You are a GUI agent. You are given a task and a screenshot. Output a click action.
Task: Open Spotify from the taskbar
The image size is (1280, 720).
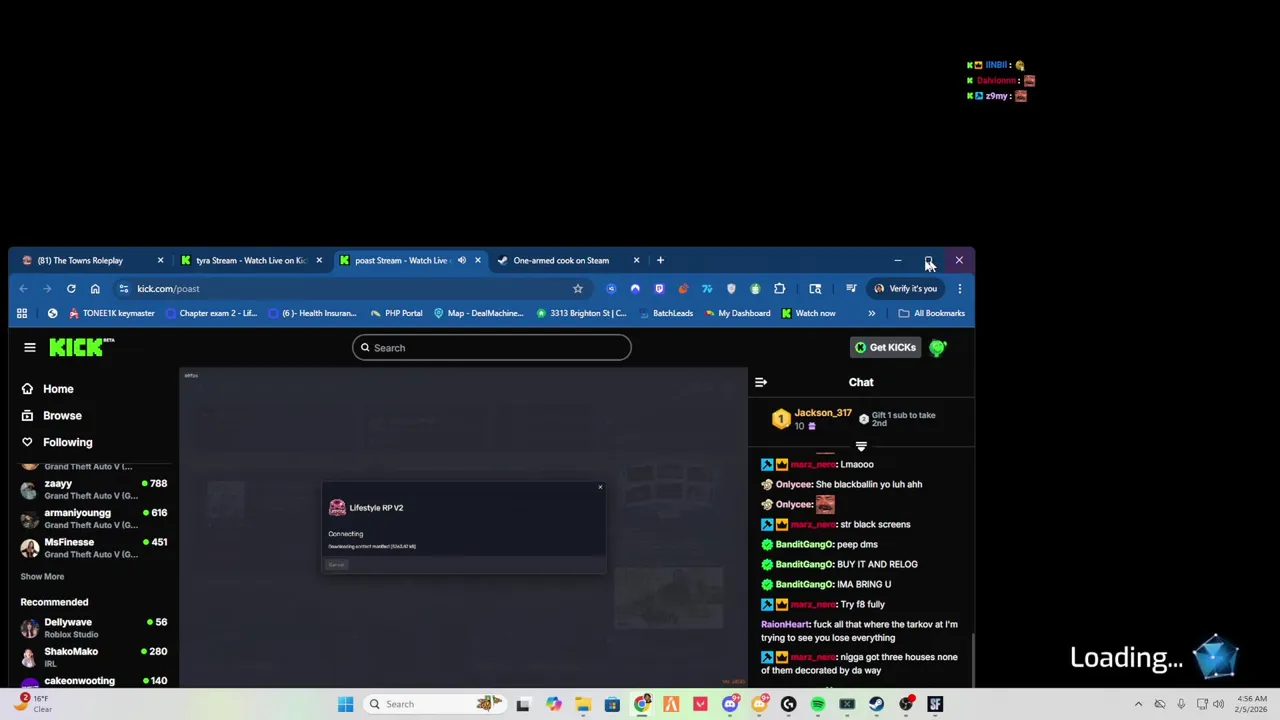[x=818, y=704]
